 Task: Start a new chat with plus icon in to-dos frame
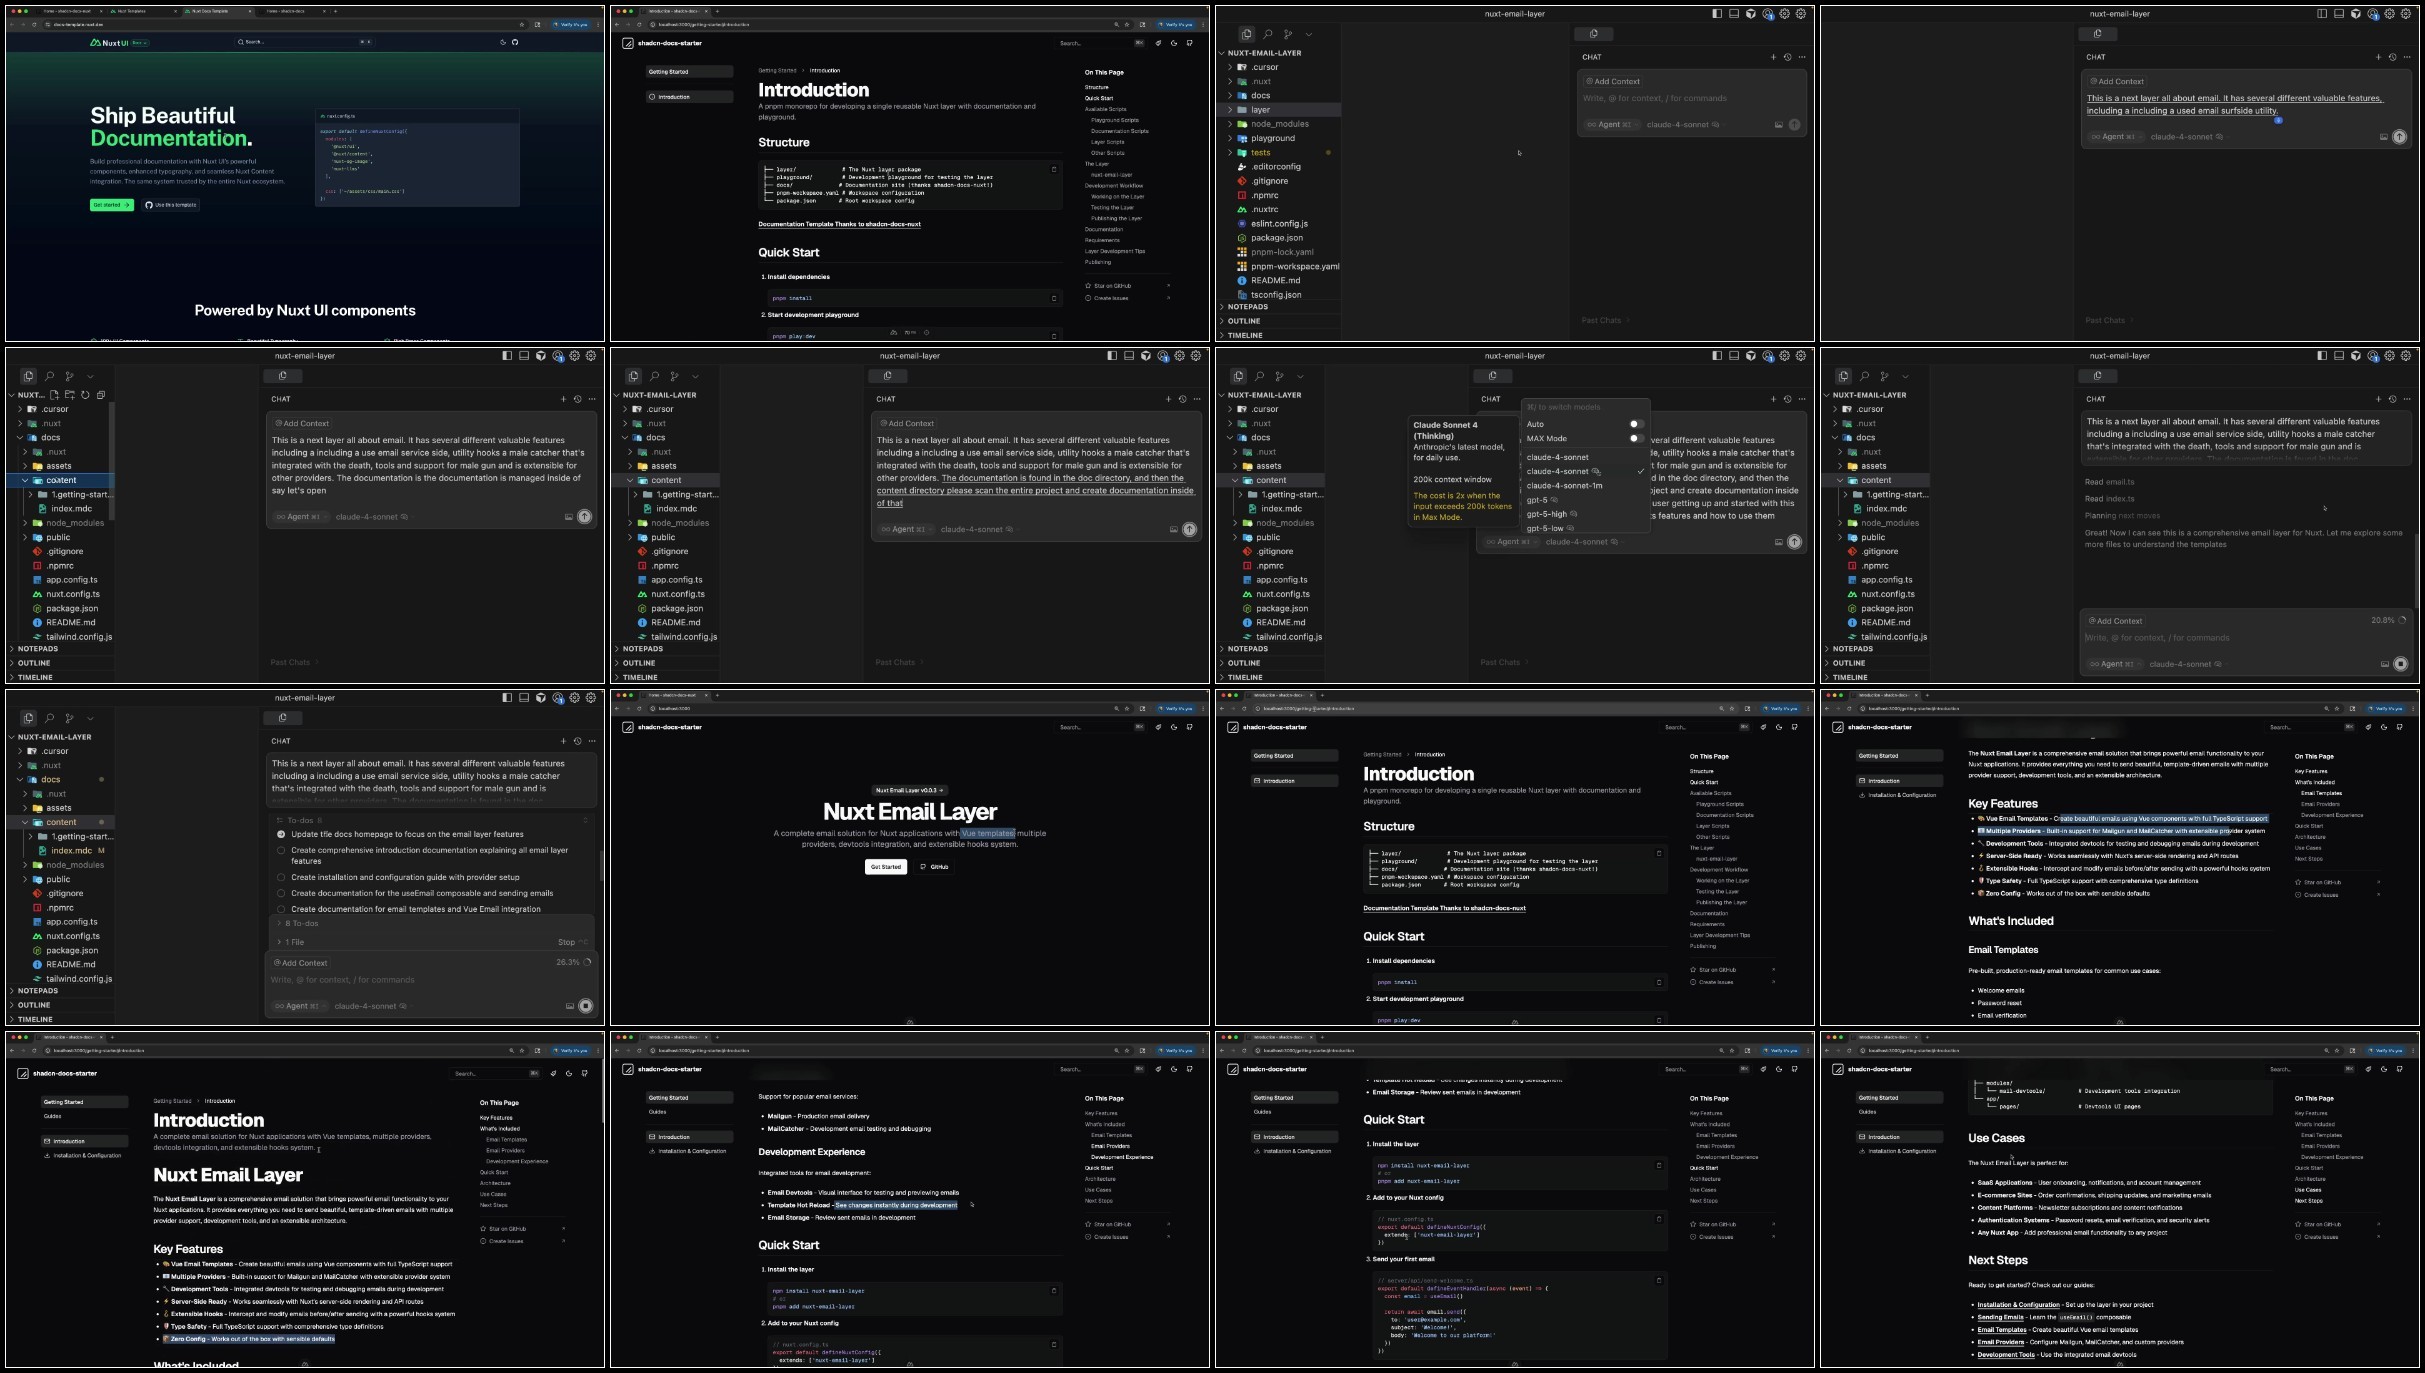tap(563, 741)
